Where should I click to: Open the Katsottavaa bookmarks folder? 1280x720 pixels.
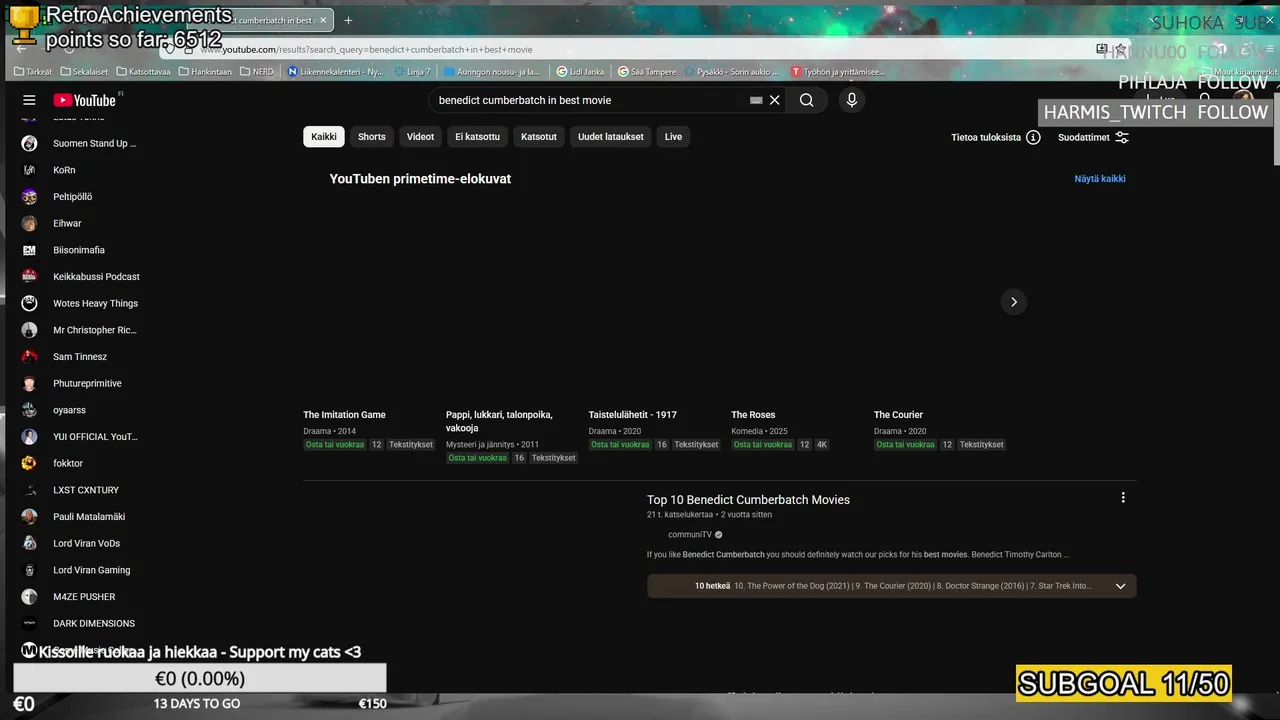143,72
